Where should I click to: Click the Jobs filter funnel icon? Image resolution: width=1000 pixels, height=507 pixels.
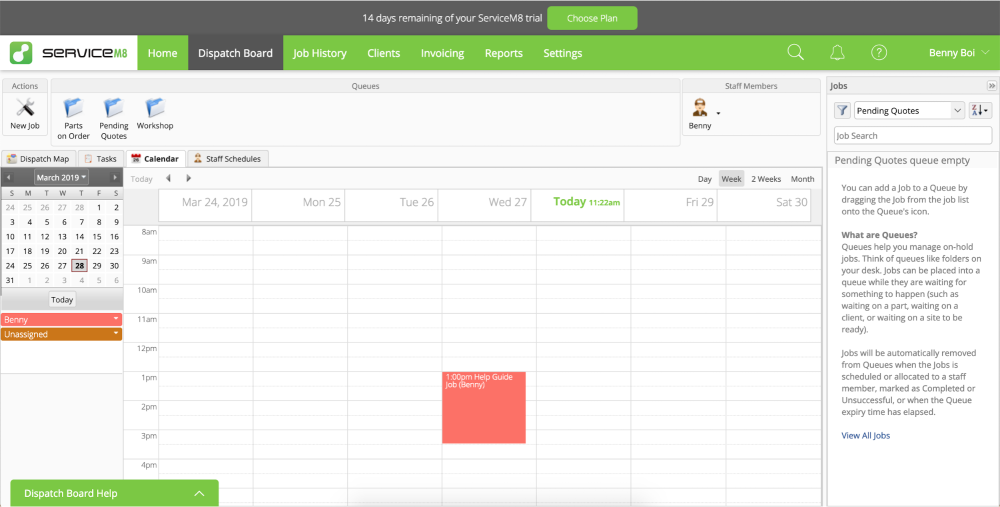point(842,110)
